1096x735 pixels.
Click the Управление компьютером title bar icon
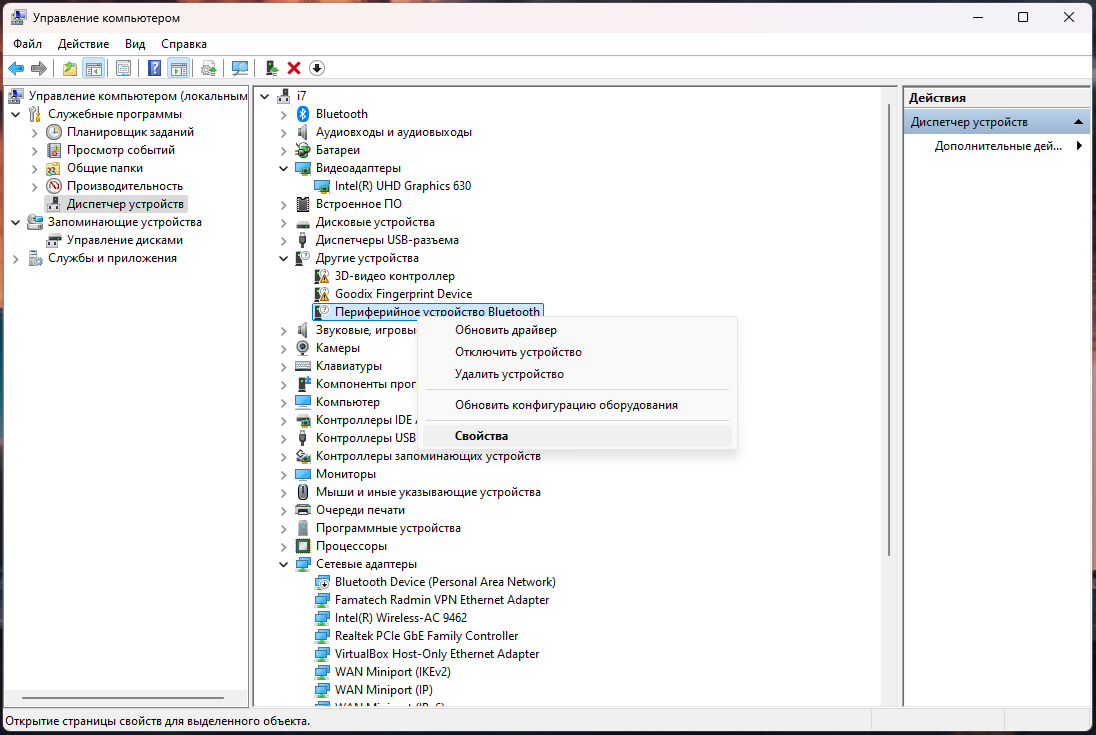pyautogui.click(x=19, y=17)
